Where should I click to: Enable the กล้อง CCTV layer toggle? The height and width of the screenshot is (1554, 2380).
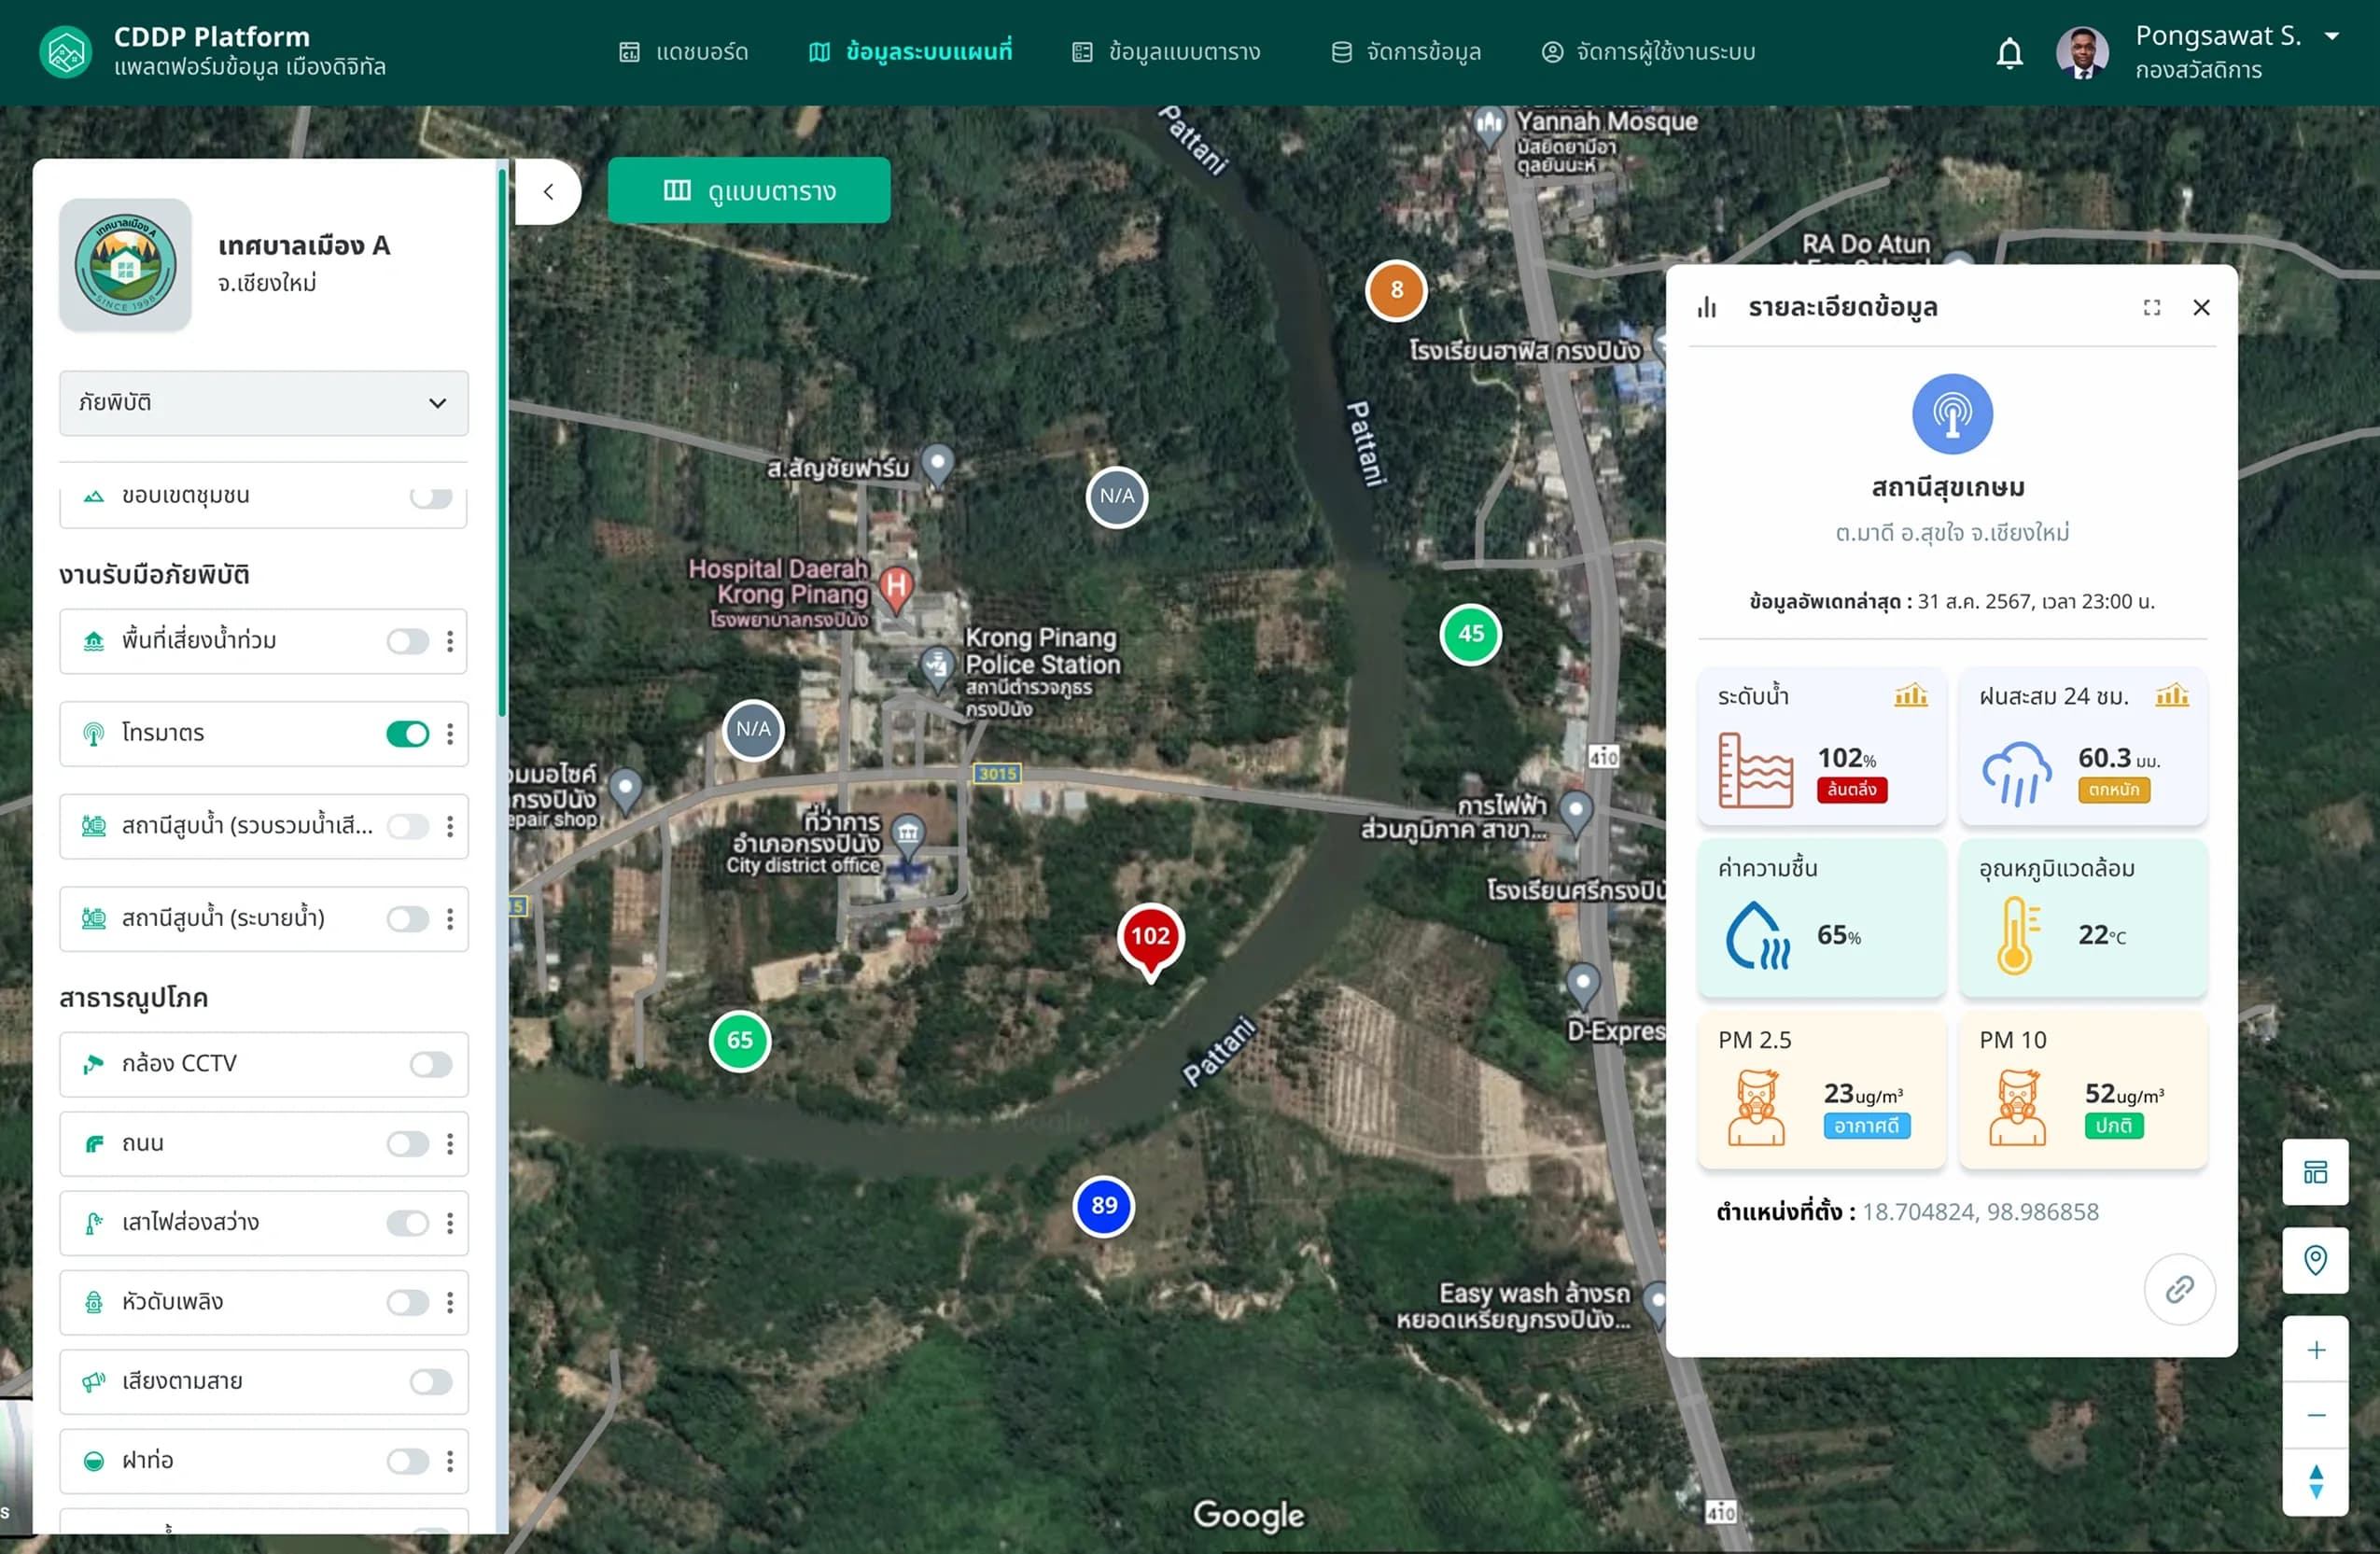[431, 1064]
